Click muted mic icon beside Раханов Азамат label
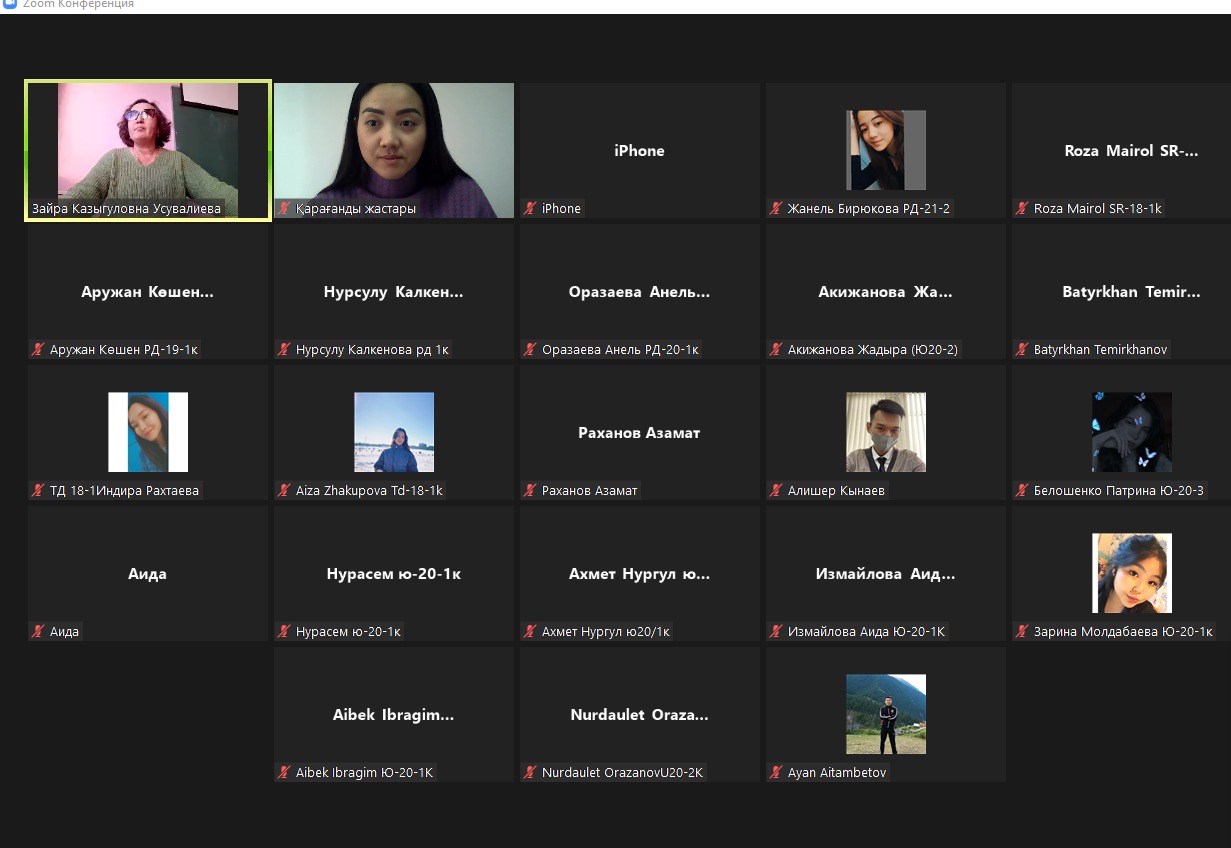 [x=531, y=491]
